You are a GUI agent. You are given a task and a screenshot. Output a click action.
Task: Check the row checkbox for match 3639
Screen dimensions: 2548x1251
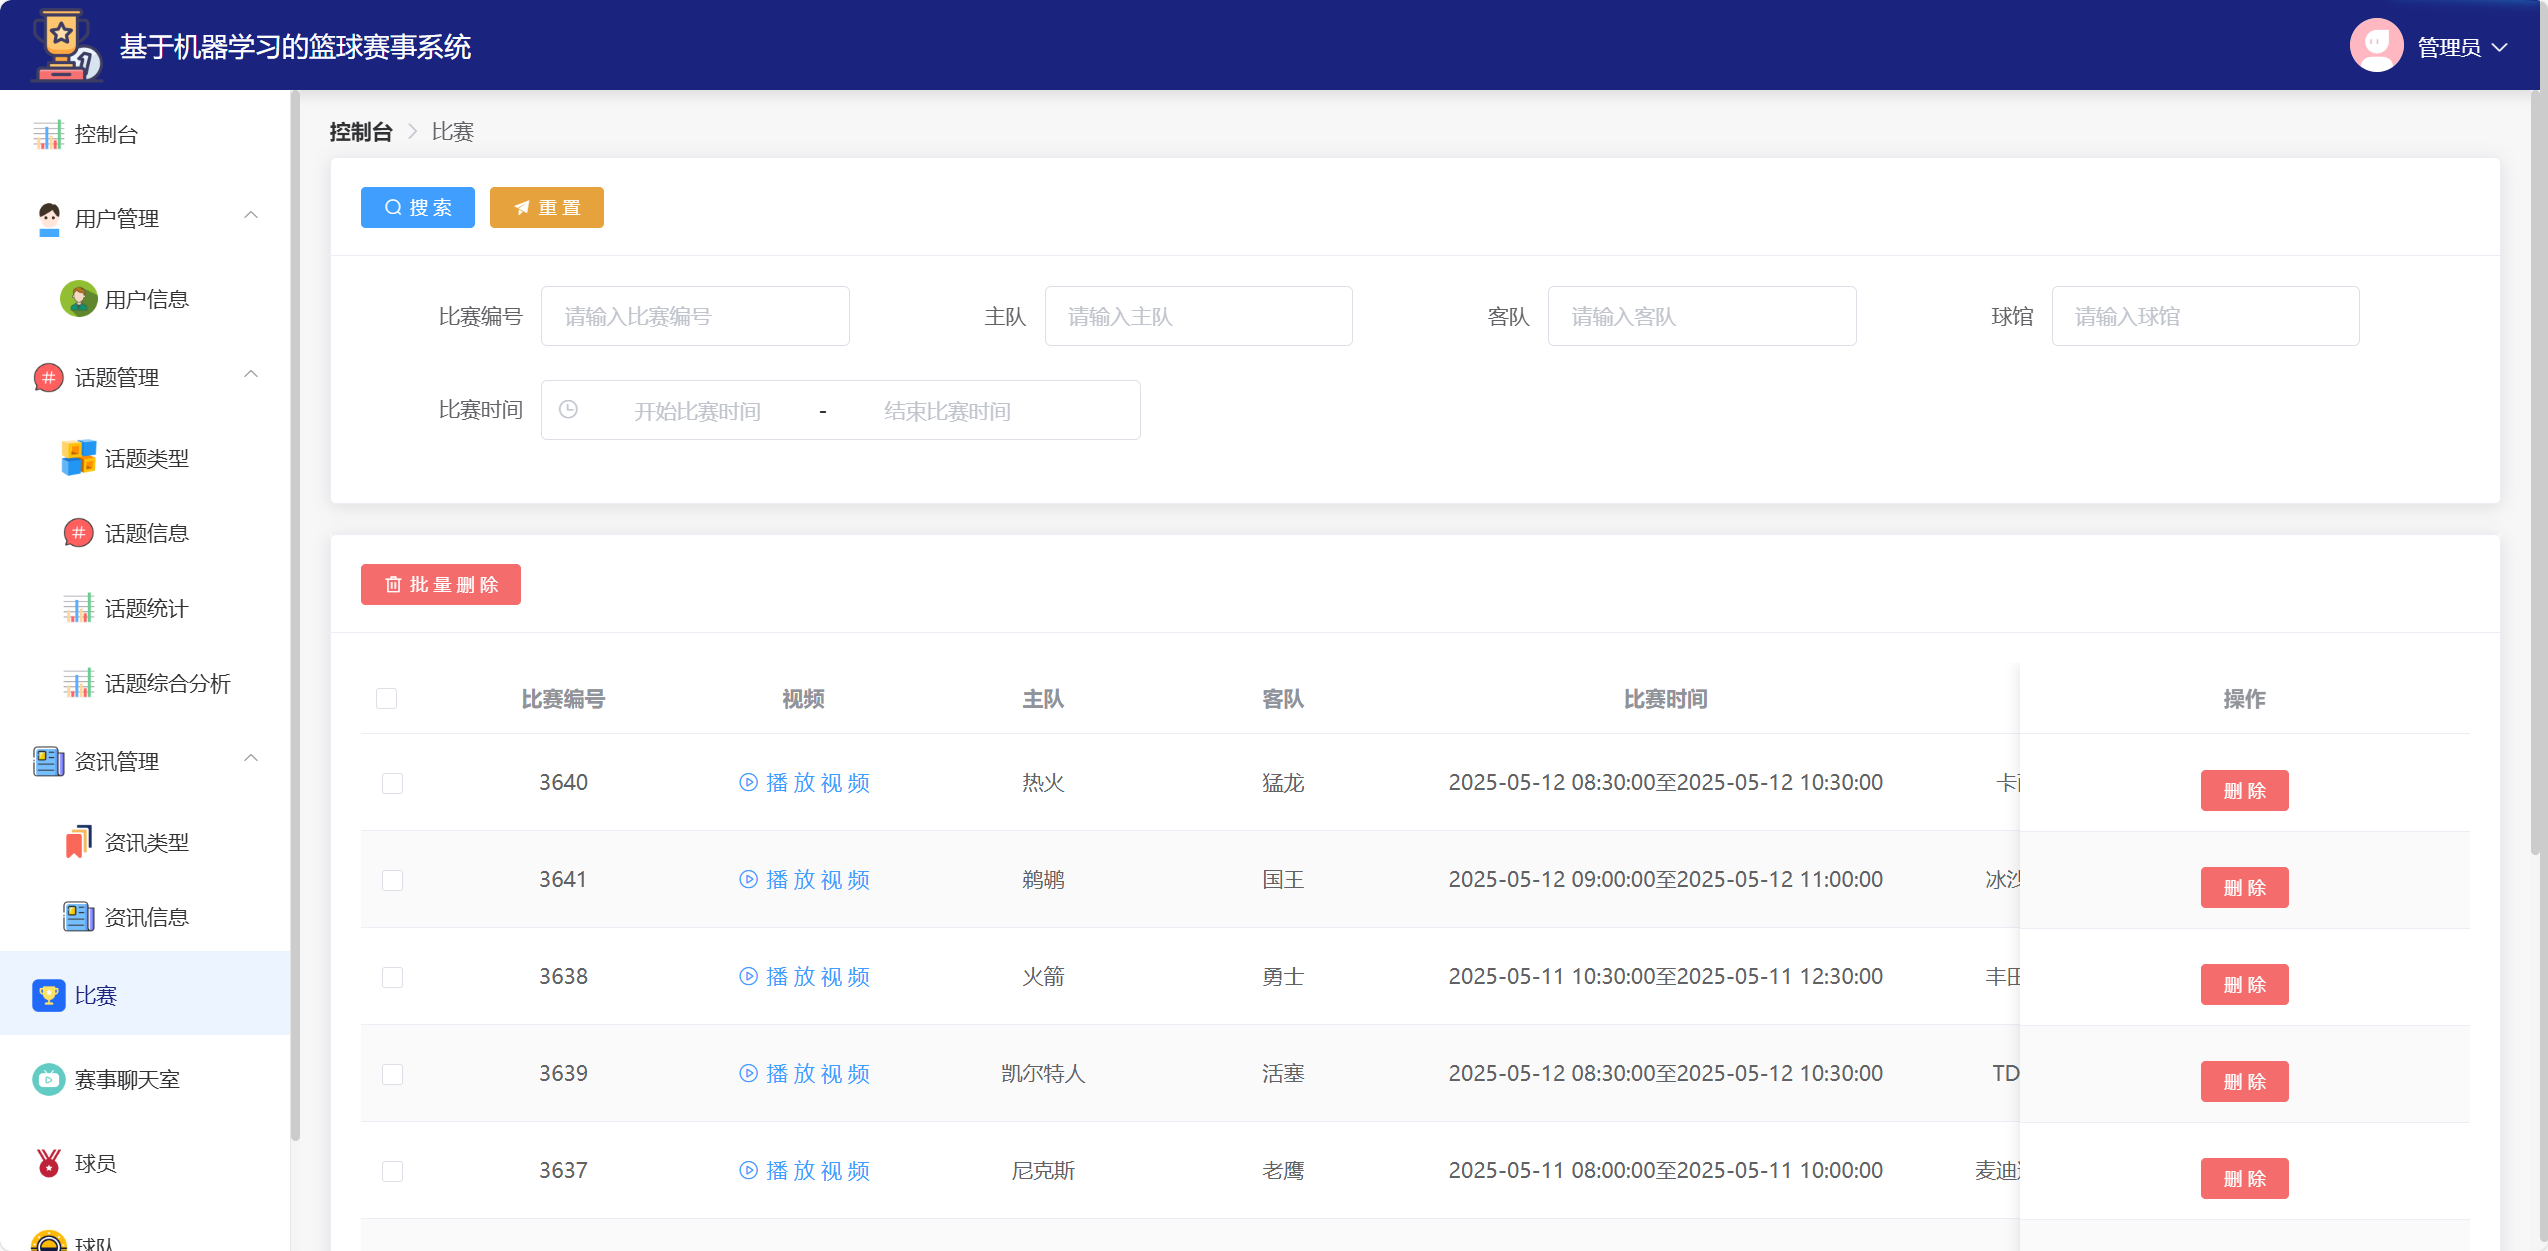tap(392, 1074)
